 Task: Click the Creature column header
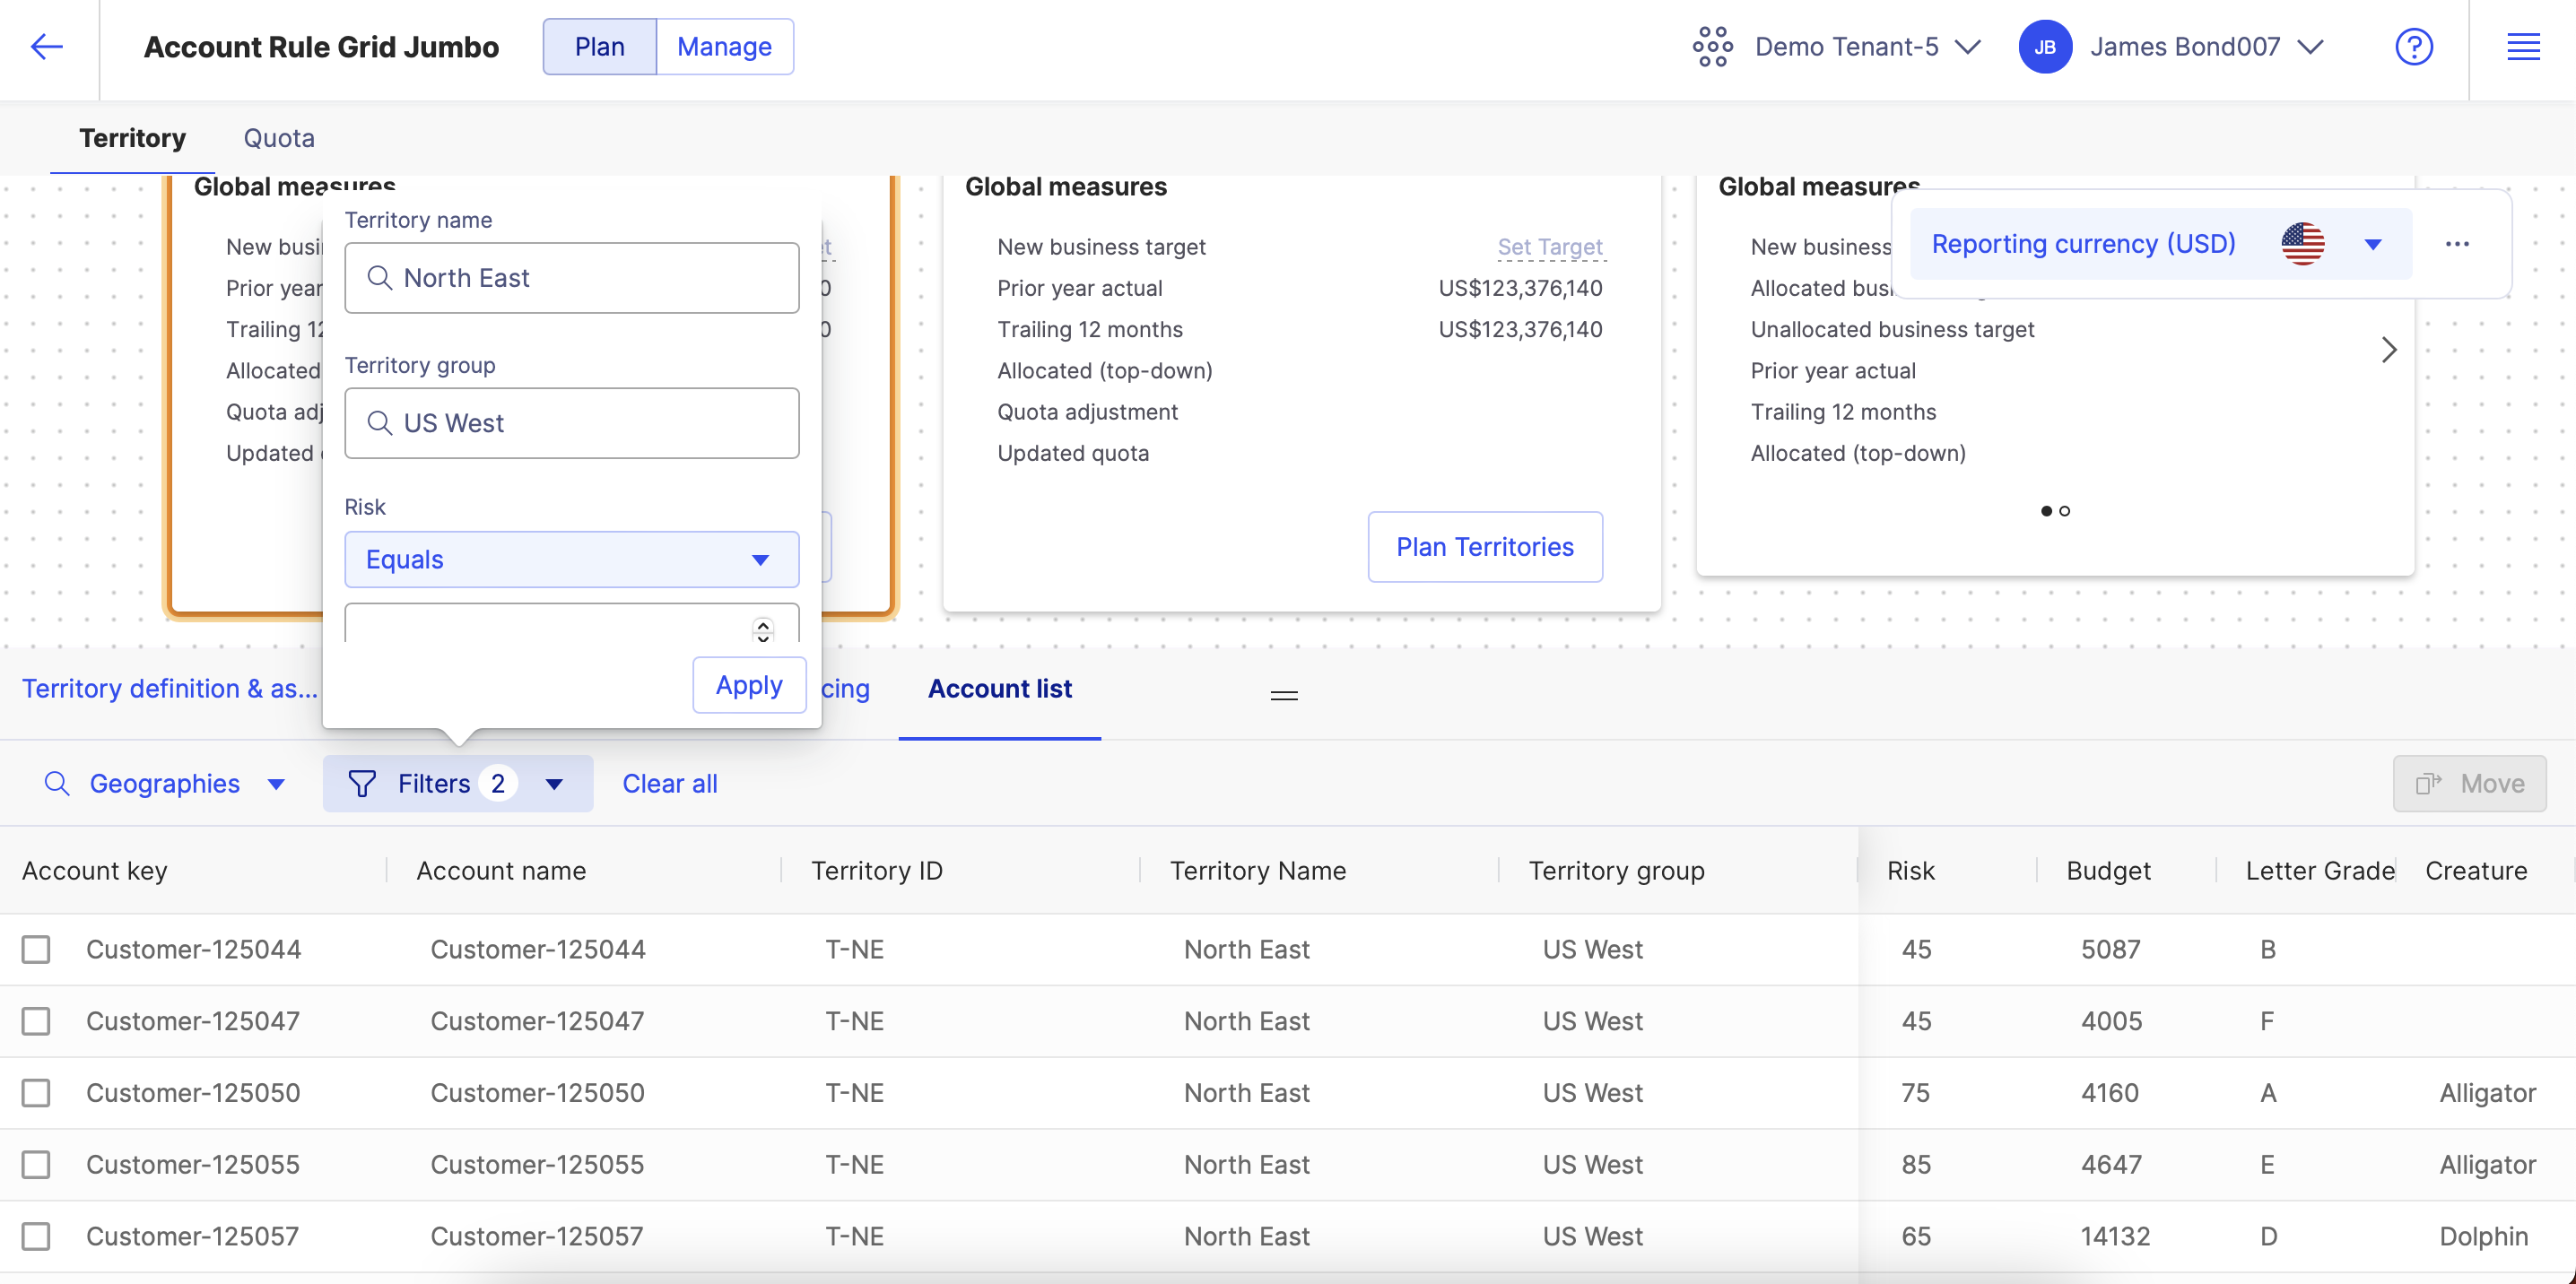2476,871
